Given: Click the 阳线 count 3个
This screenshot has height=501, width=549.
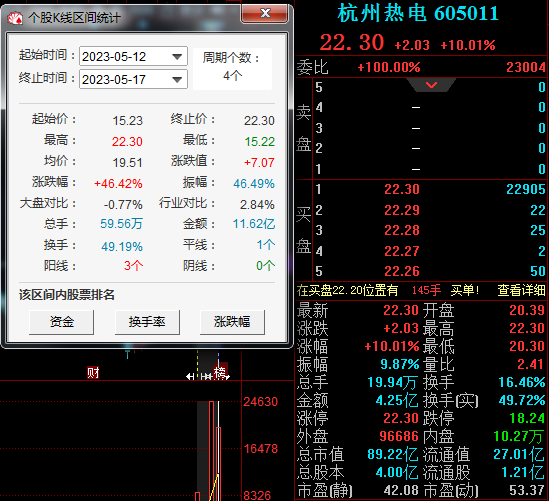Looking at the screenshot, I should click(133, 266).
